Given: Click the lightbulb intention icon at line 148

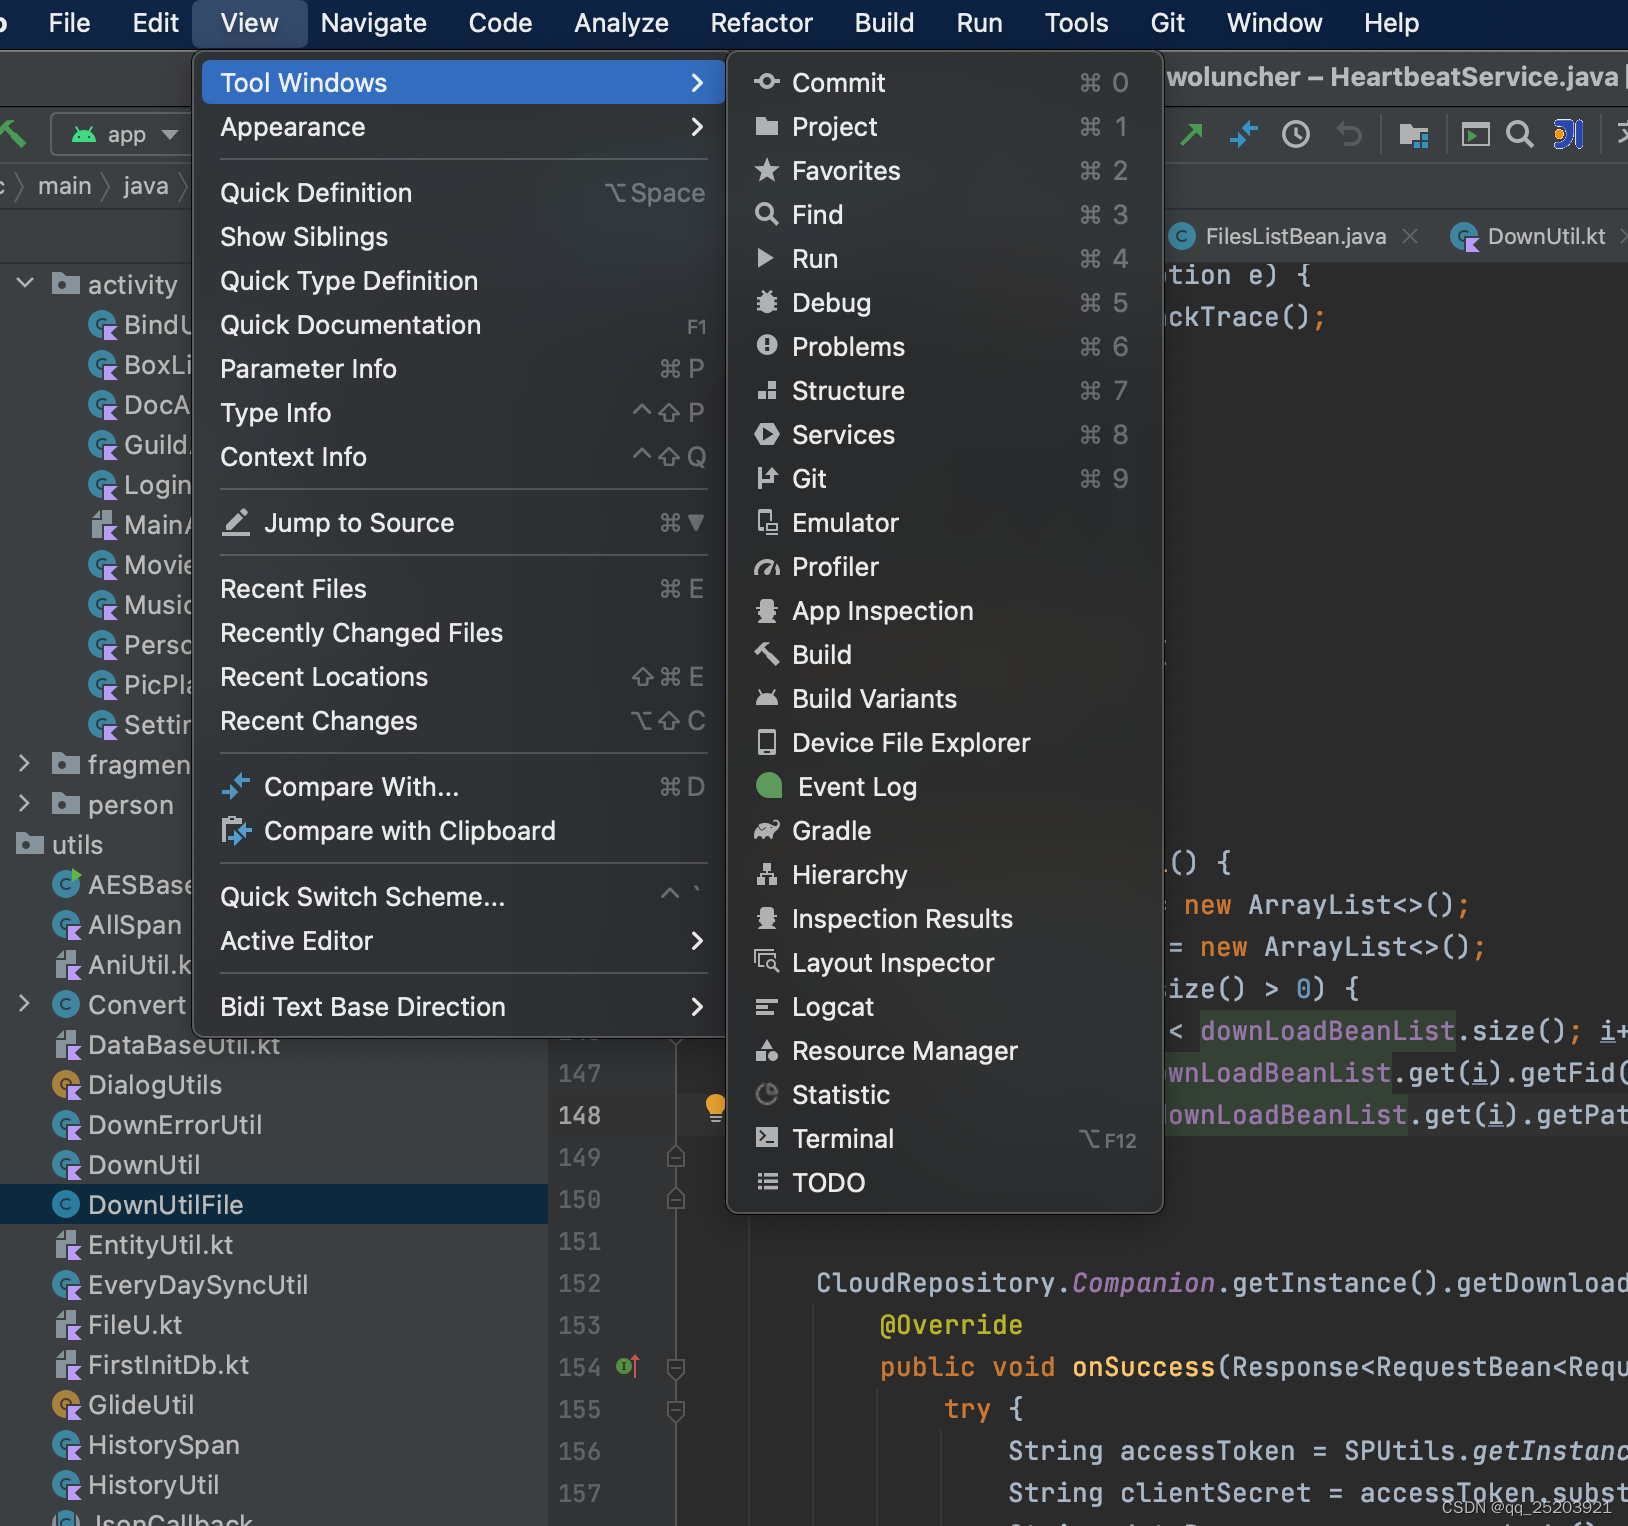Looking at the screenshot, I should (x=715, y=1107).
